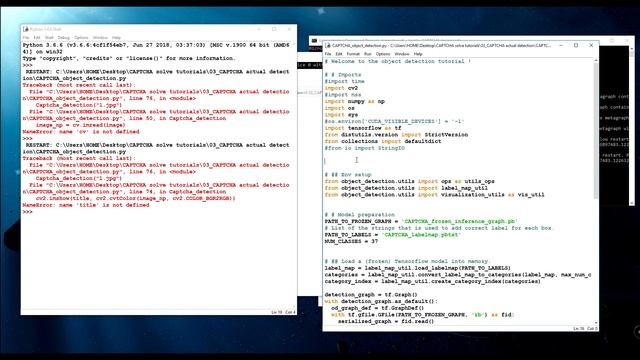640x360 pixels.
Task: Click the Python Shell status bar line/column indicator
Action: click(x=283, y=312)
